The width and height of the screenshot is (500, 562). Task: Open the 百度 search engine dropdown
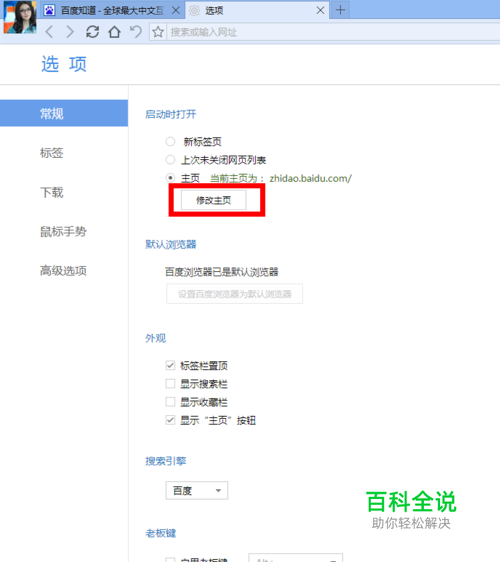pos(197,490)
